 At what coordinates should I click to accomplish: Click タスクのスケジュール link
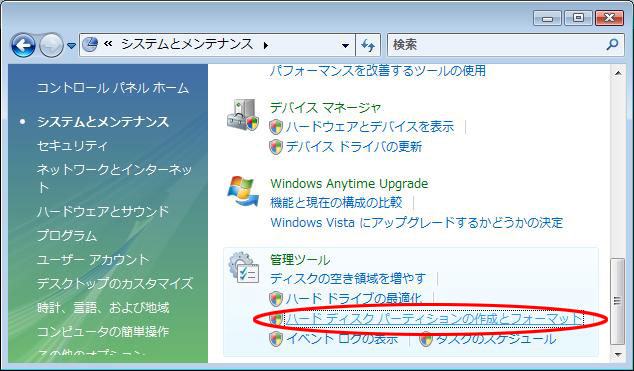[x=496, y=339]
